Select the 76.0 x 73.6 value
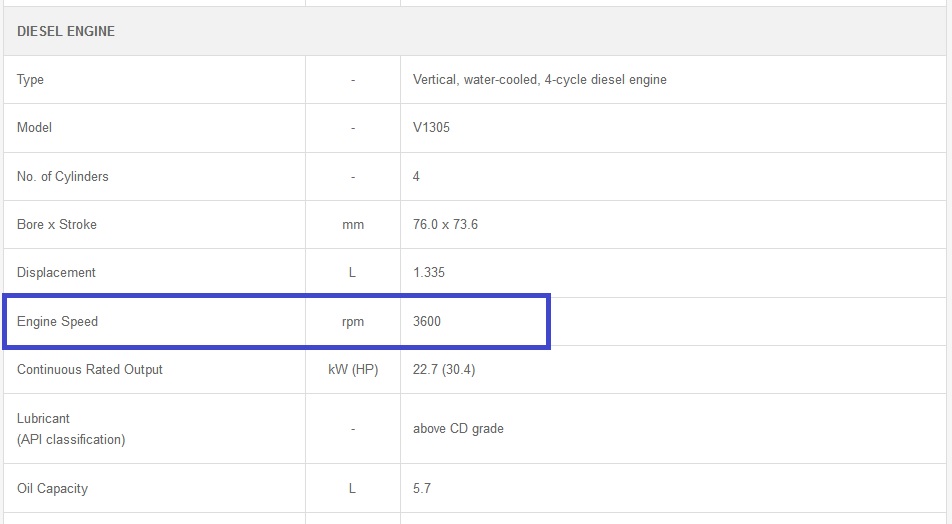Viewport: 952px width, 524px height. [x=445, y=224]
